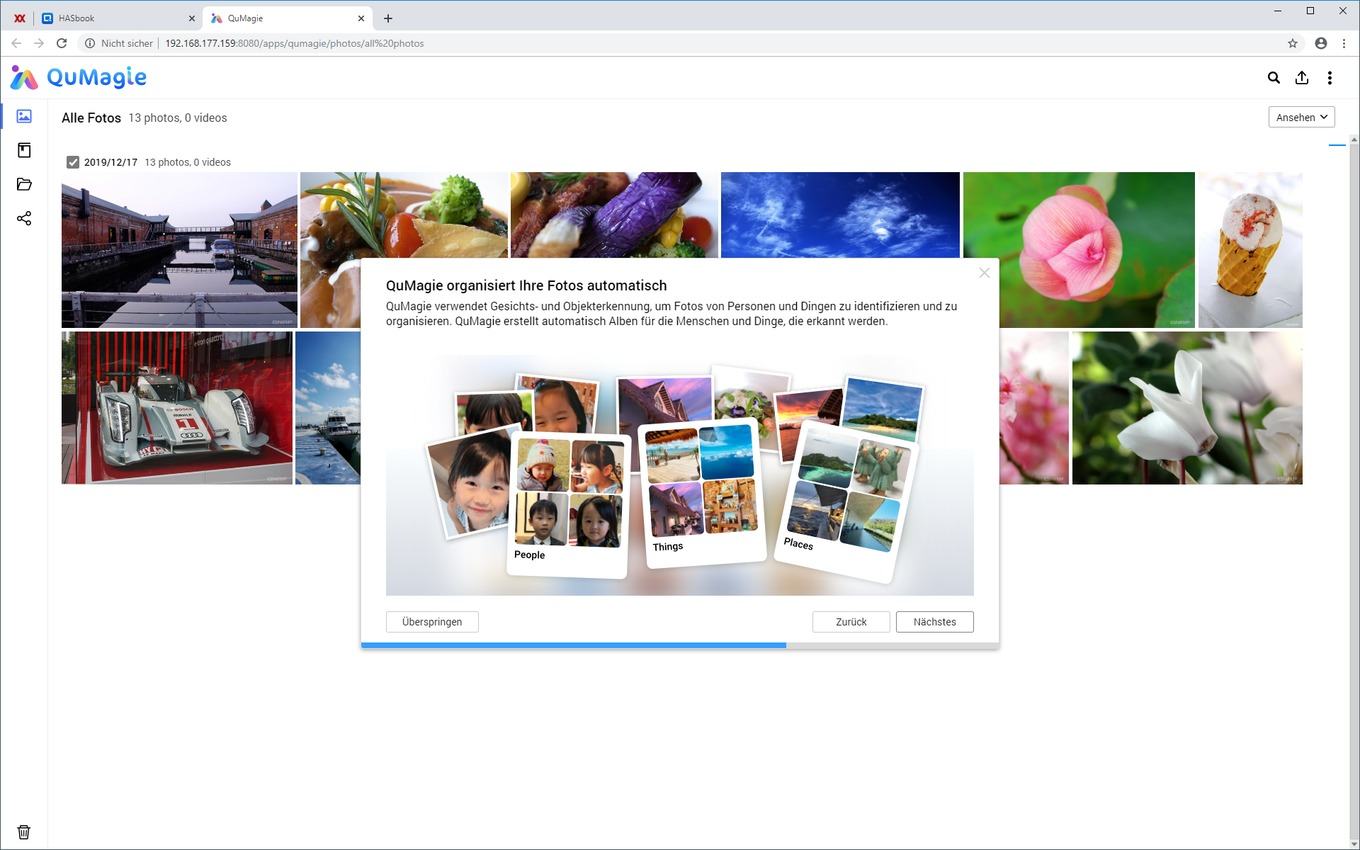
Task: Open the pink blossoms photo thumbnail
Action: 1034,408
